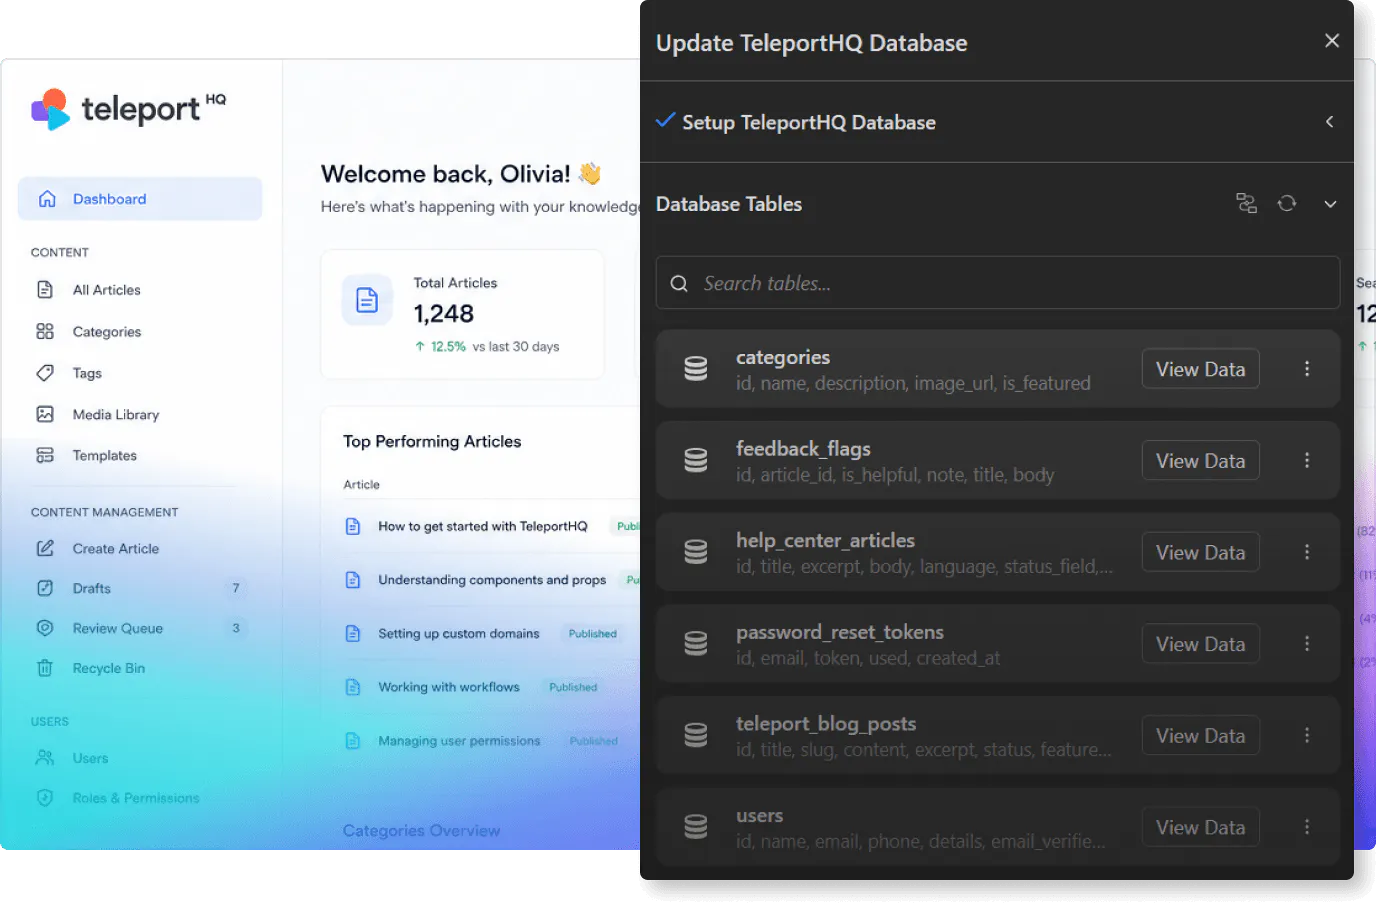Click the help_center_articles database icon
1376x908 pixels.
696,553
